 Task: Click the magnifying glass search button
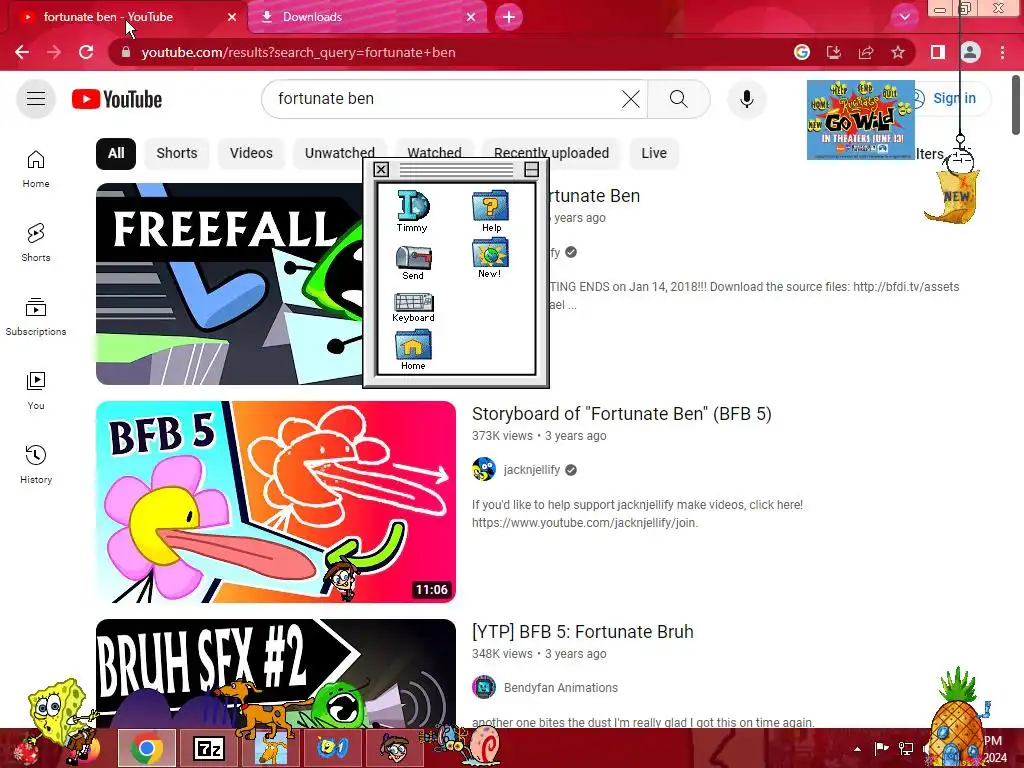point(679,99)
